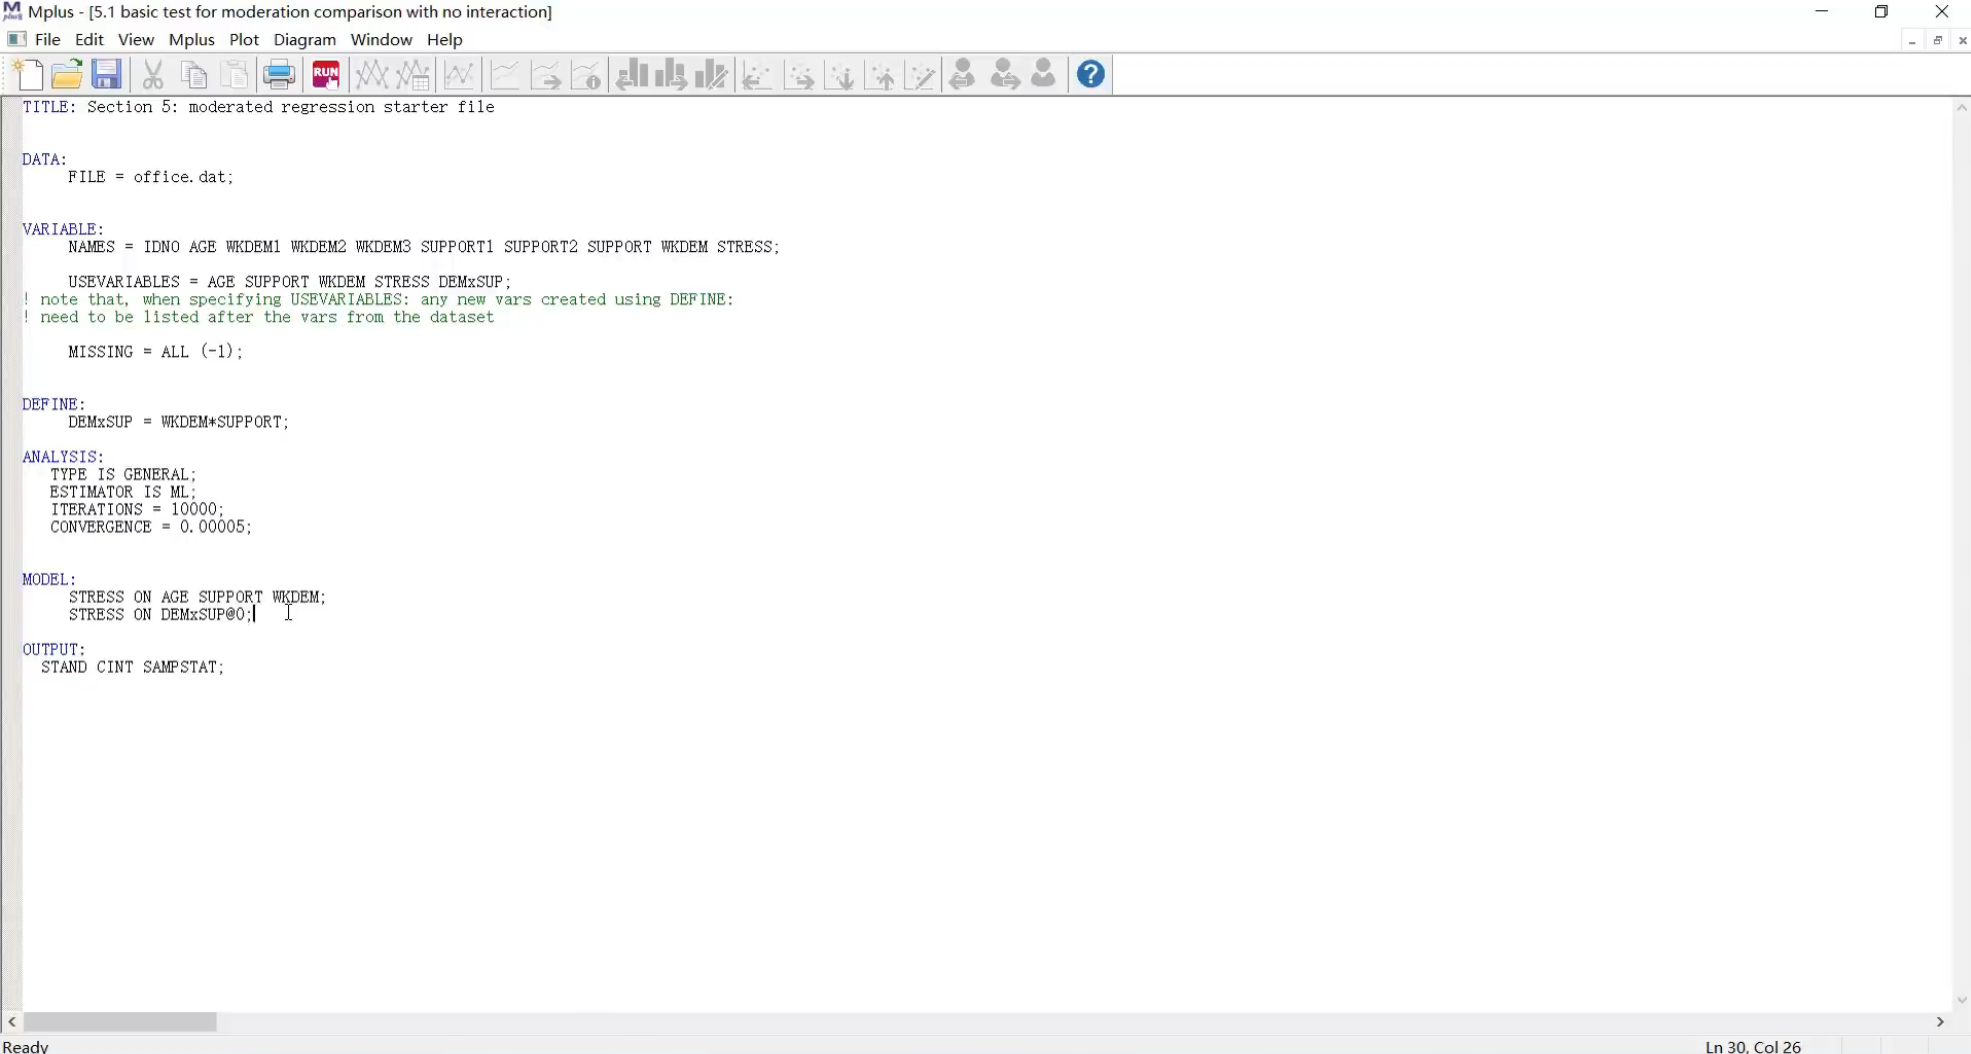Open the View menu

(136, 40)
